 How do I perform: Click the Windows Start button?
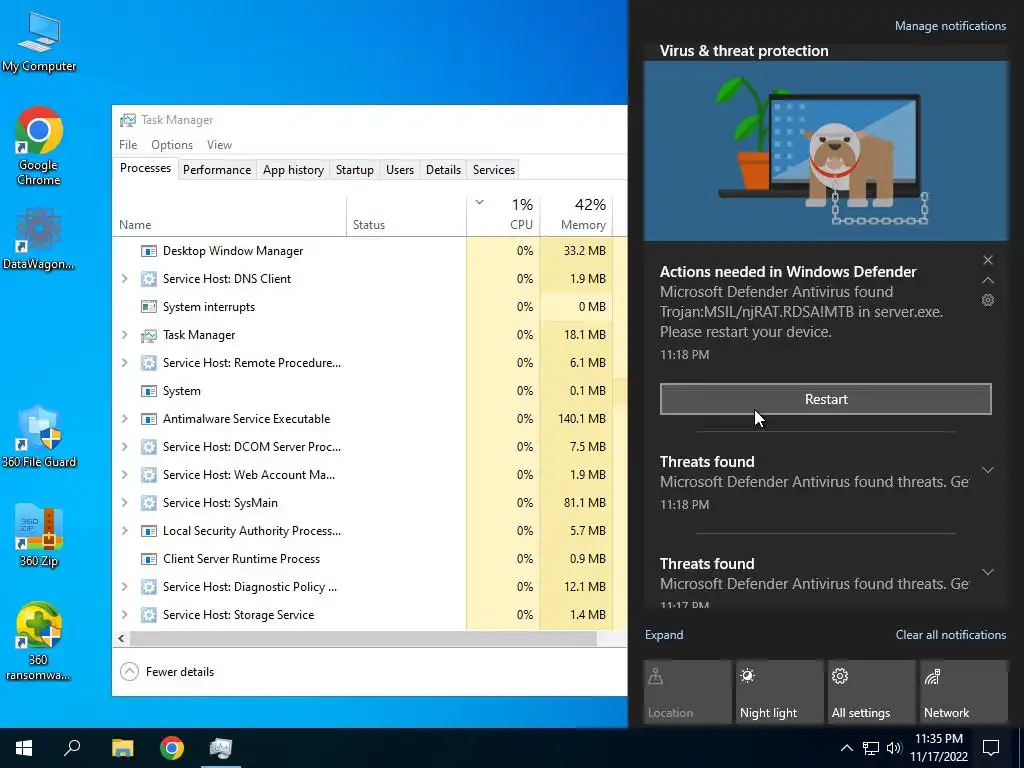tap(24, 748)
